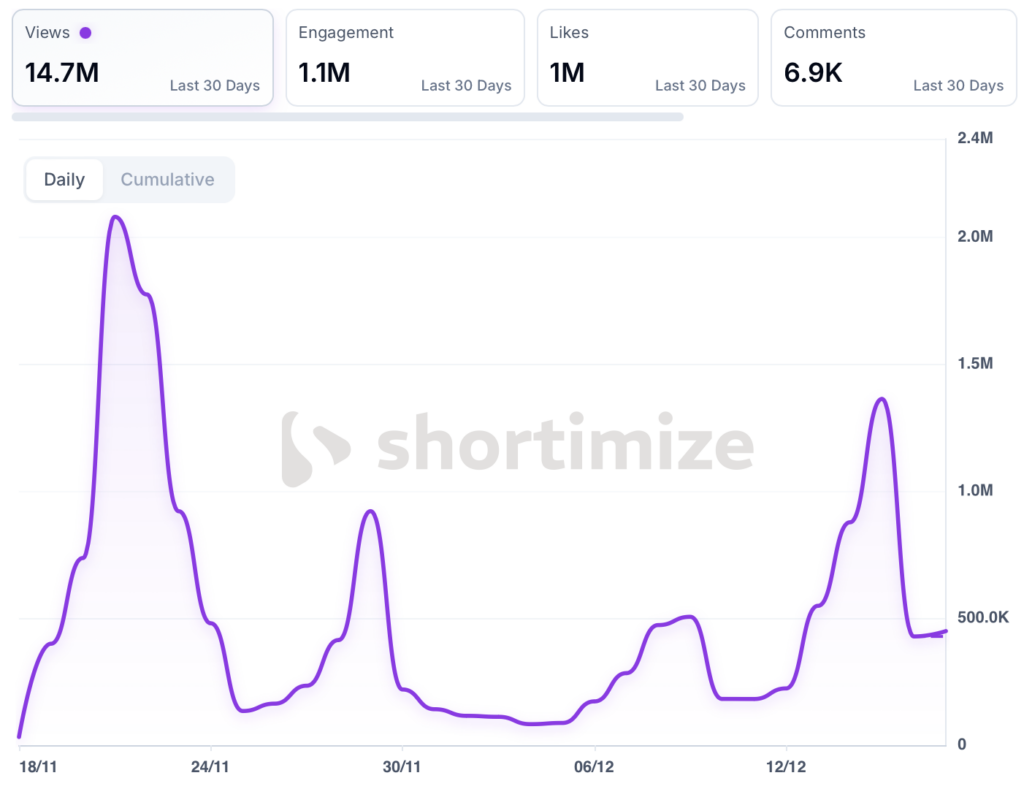Switch to Cumulative chart mode
This screenshot has height=789, width=1024.
tap(167, 180)
